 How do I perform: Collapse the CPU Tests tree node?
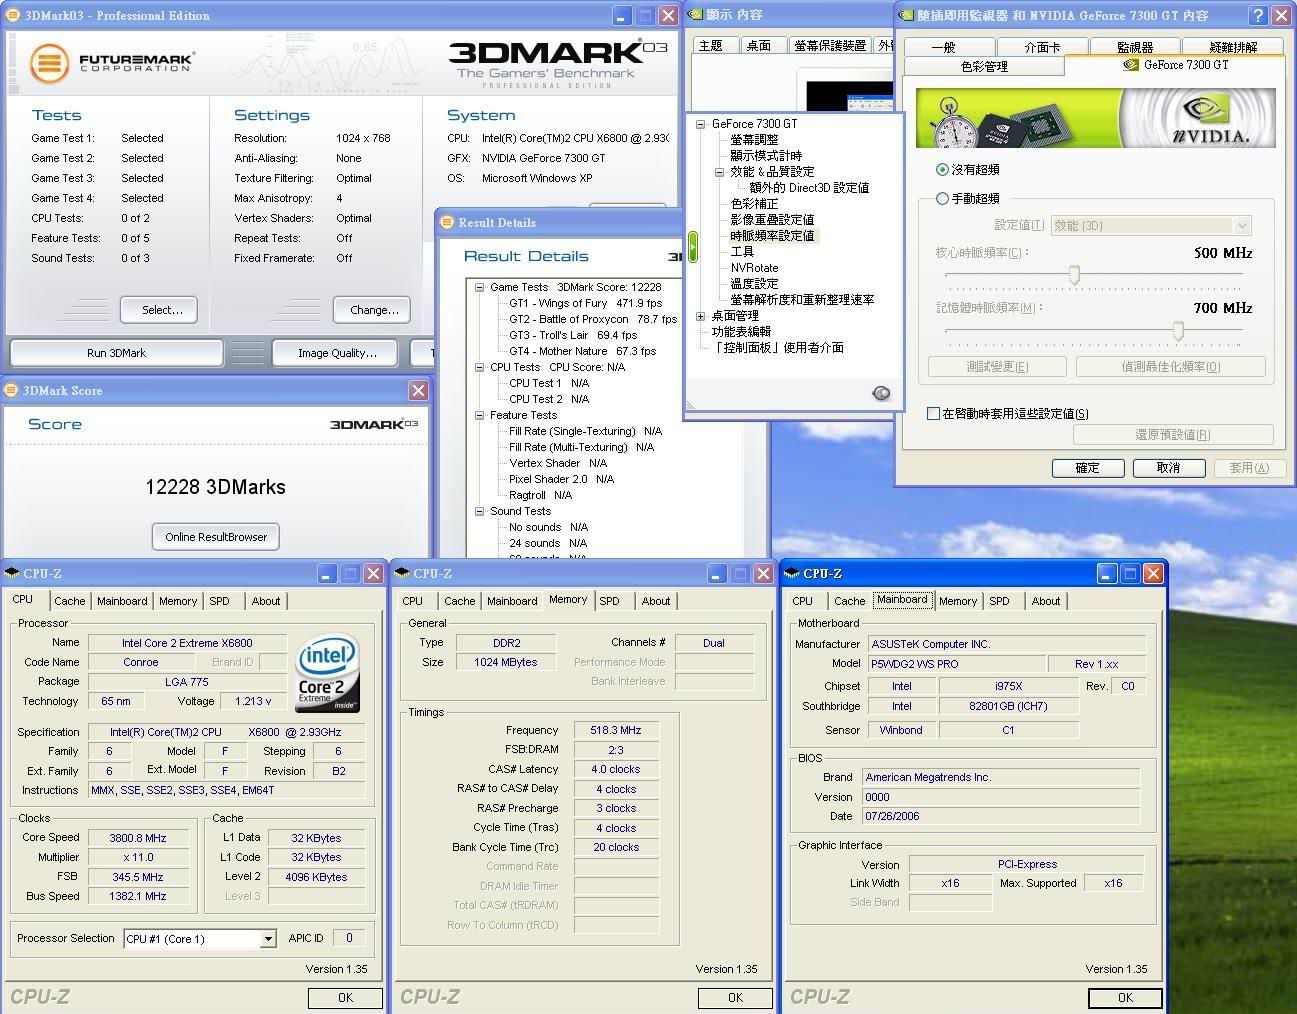[x=479, y=367]
